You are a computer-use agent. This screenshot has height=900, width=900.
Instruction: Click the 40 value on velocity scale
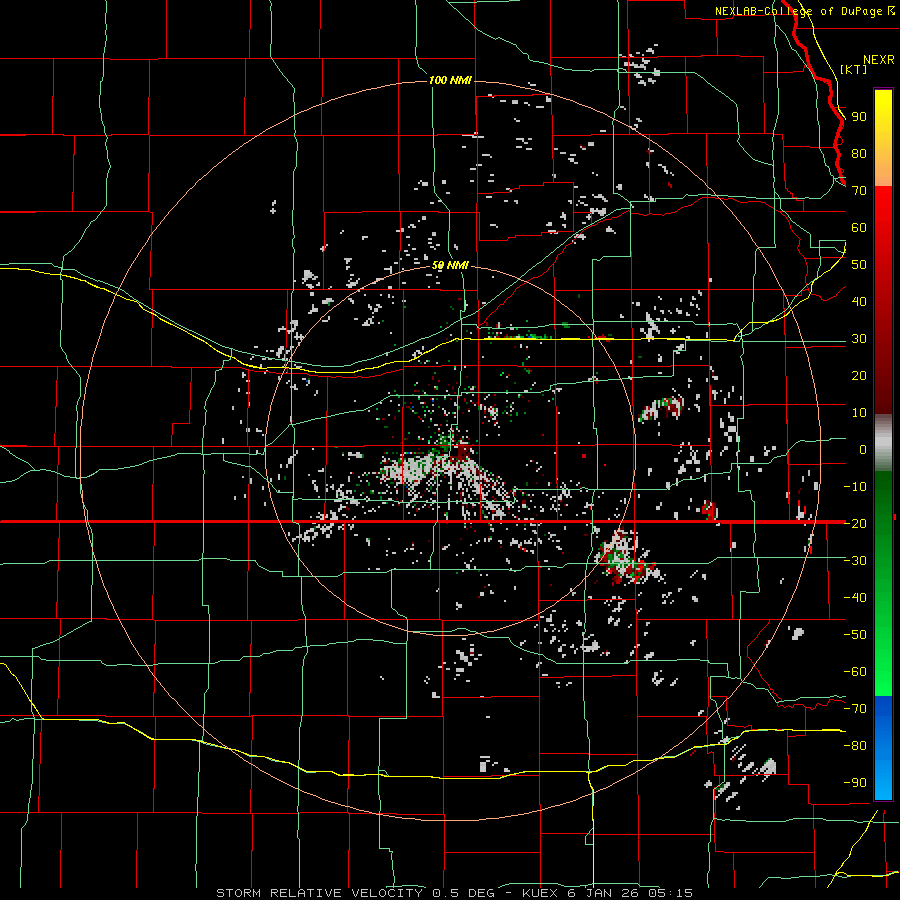pos(859,302)
